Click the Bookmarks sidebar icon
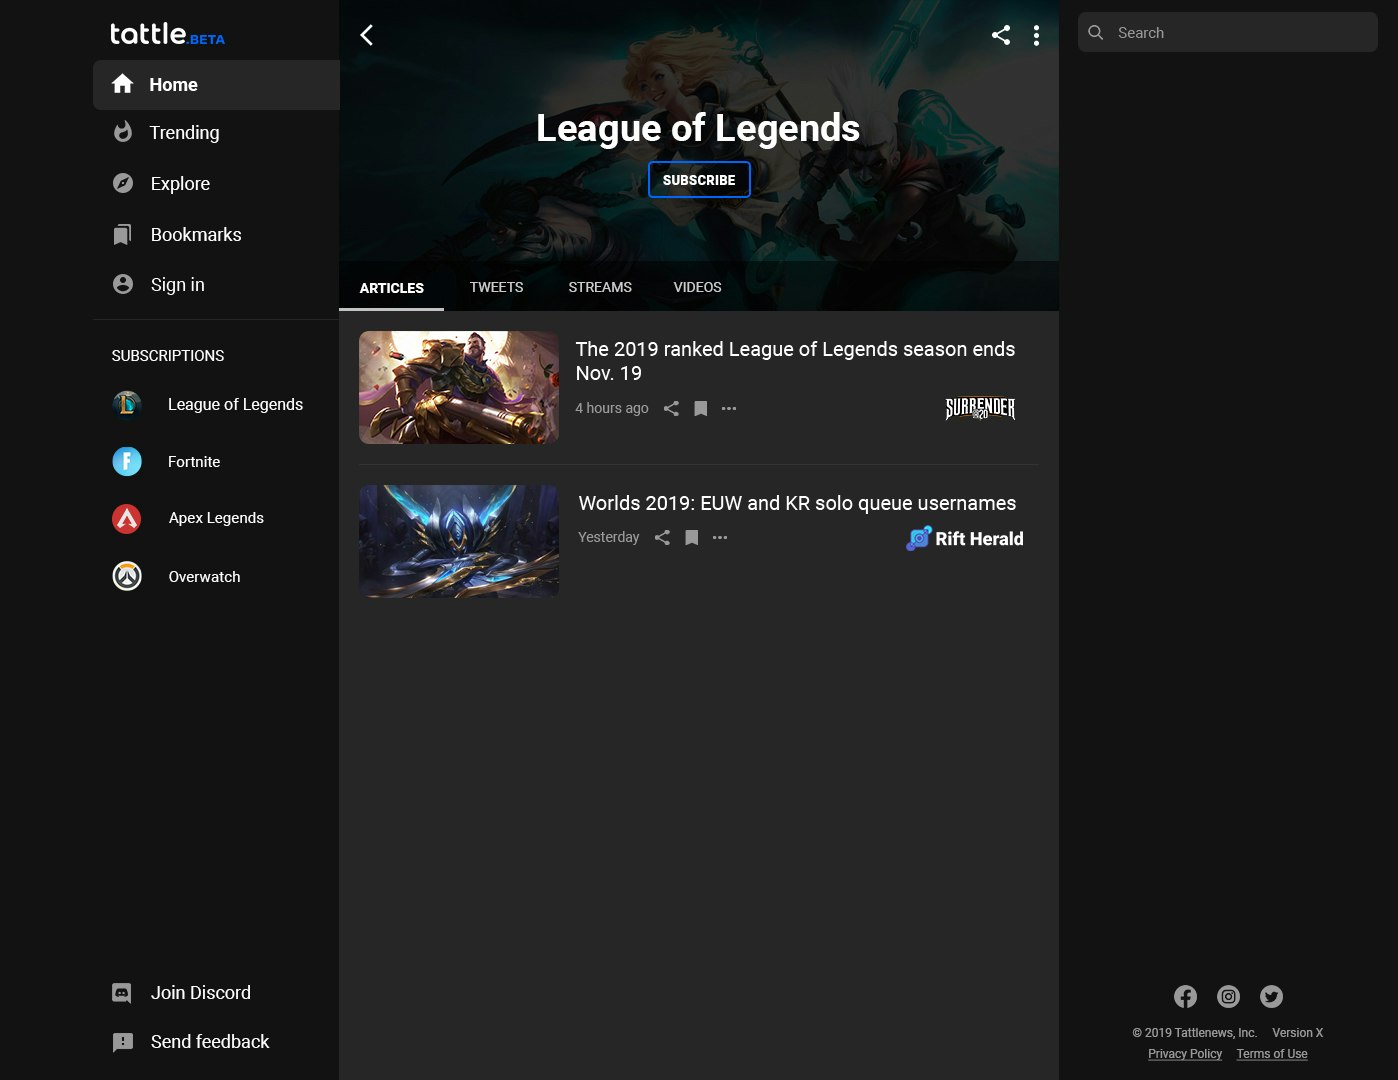Screen dimensions: 1398x1080 122,234
